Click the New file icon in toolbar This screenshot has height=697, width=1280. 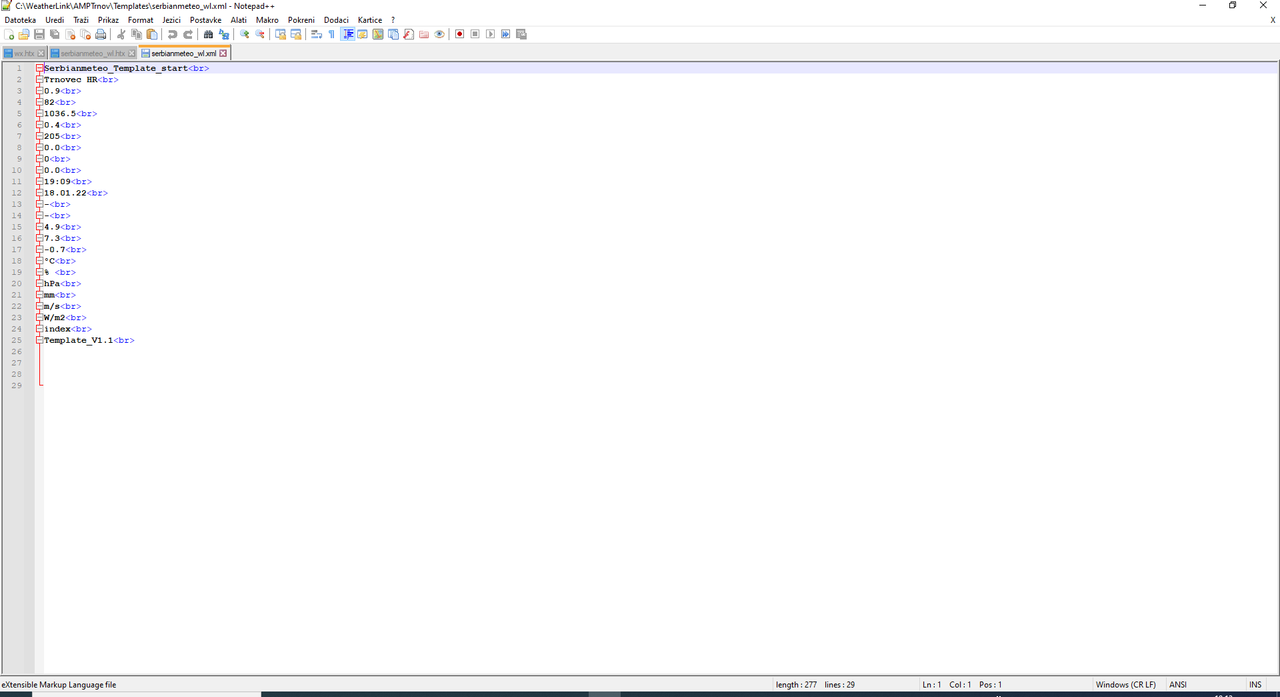click(x=9, y=34)
